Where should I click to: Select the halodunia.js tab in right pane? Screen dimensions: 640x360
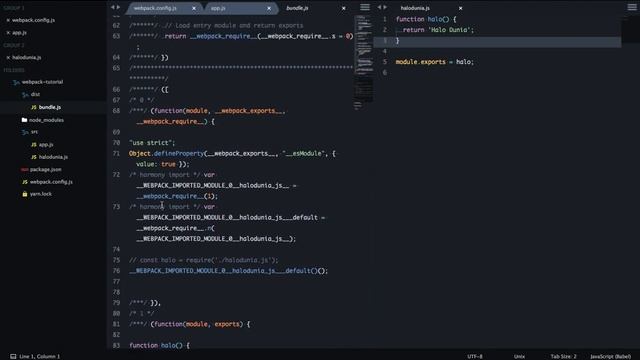coord(415,8)
